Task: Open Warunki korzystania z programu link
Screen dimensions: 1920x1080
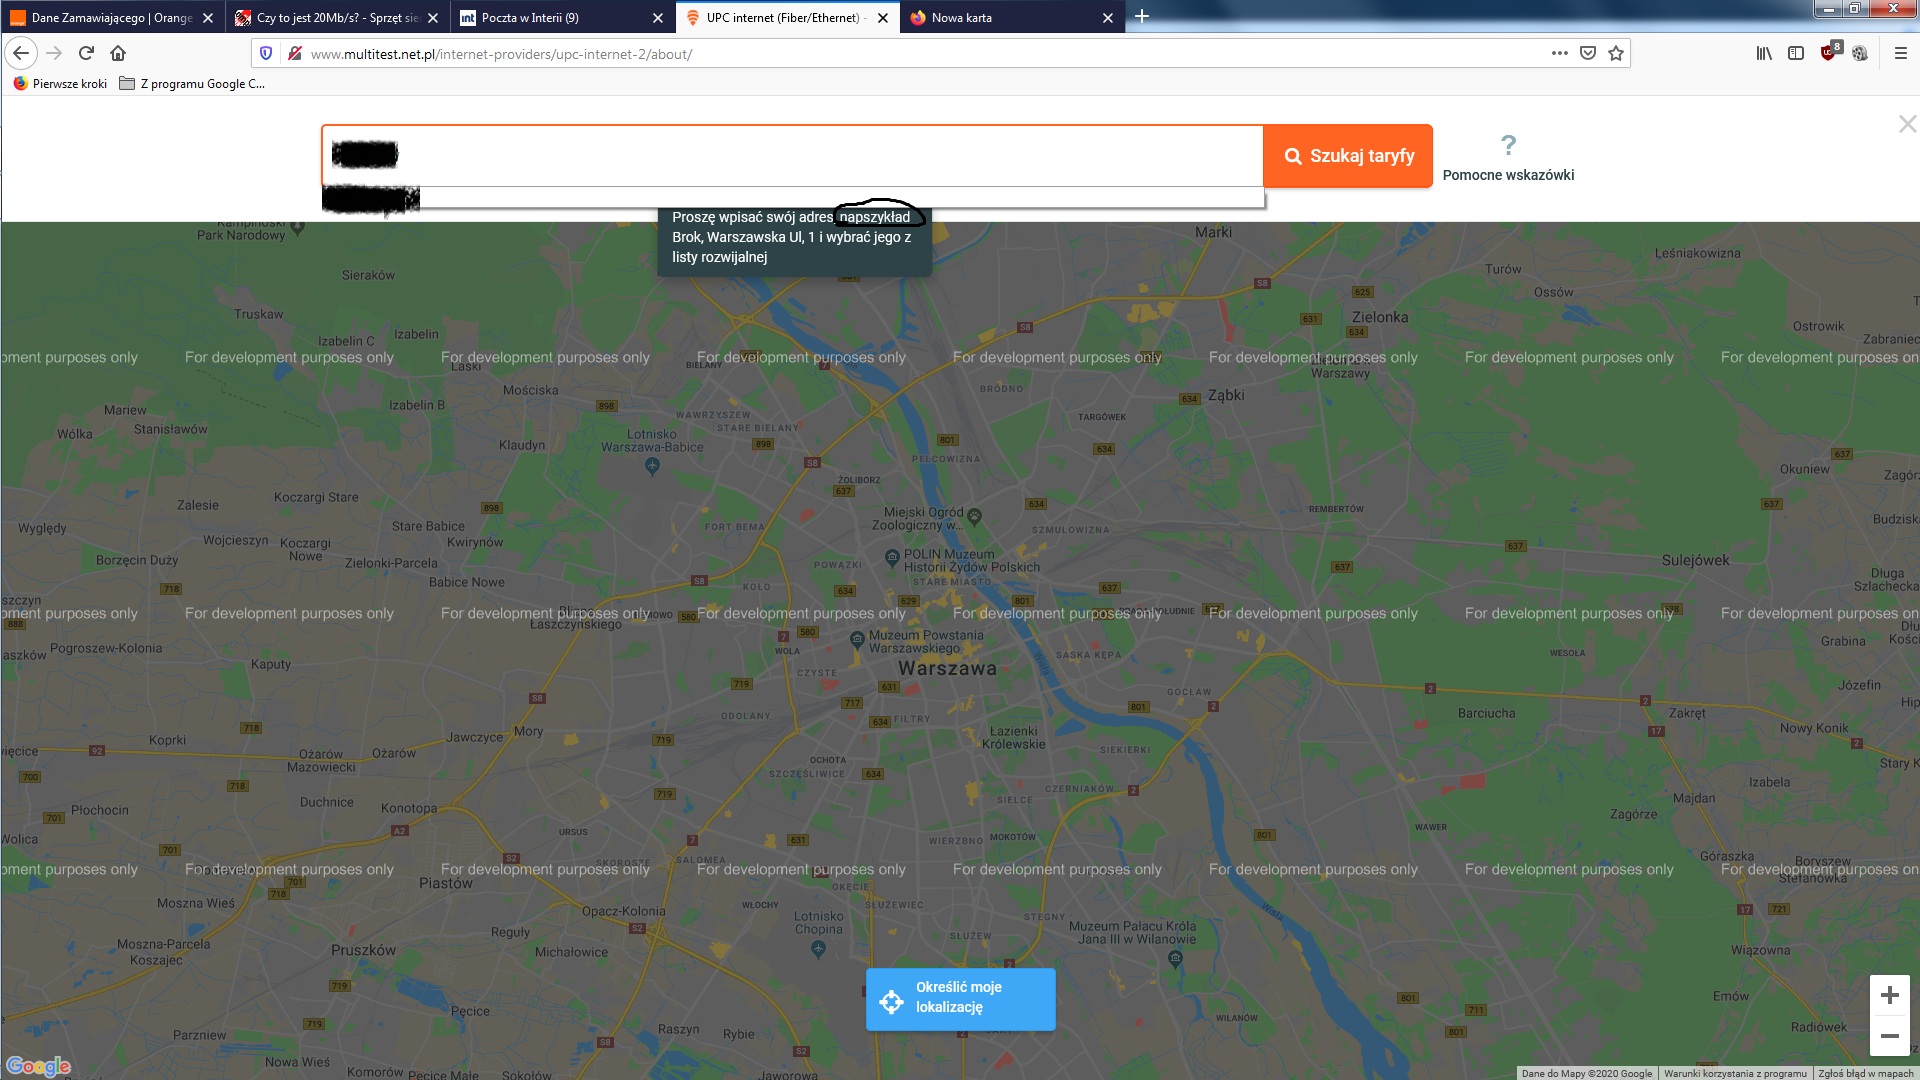Action: pos(1735,1073)
